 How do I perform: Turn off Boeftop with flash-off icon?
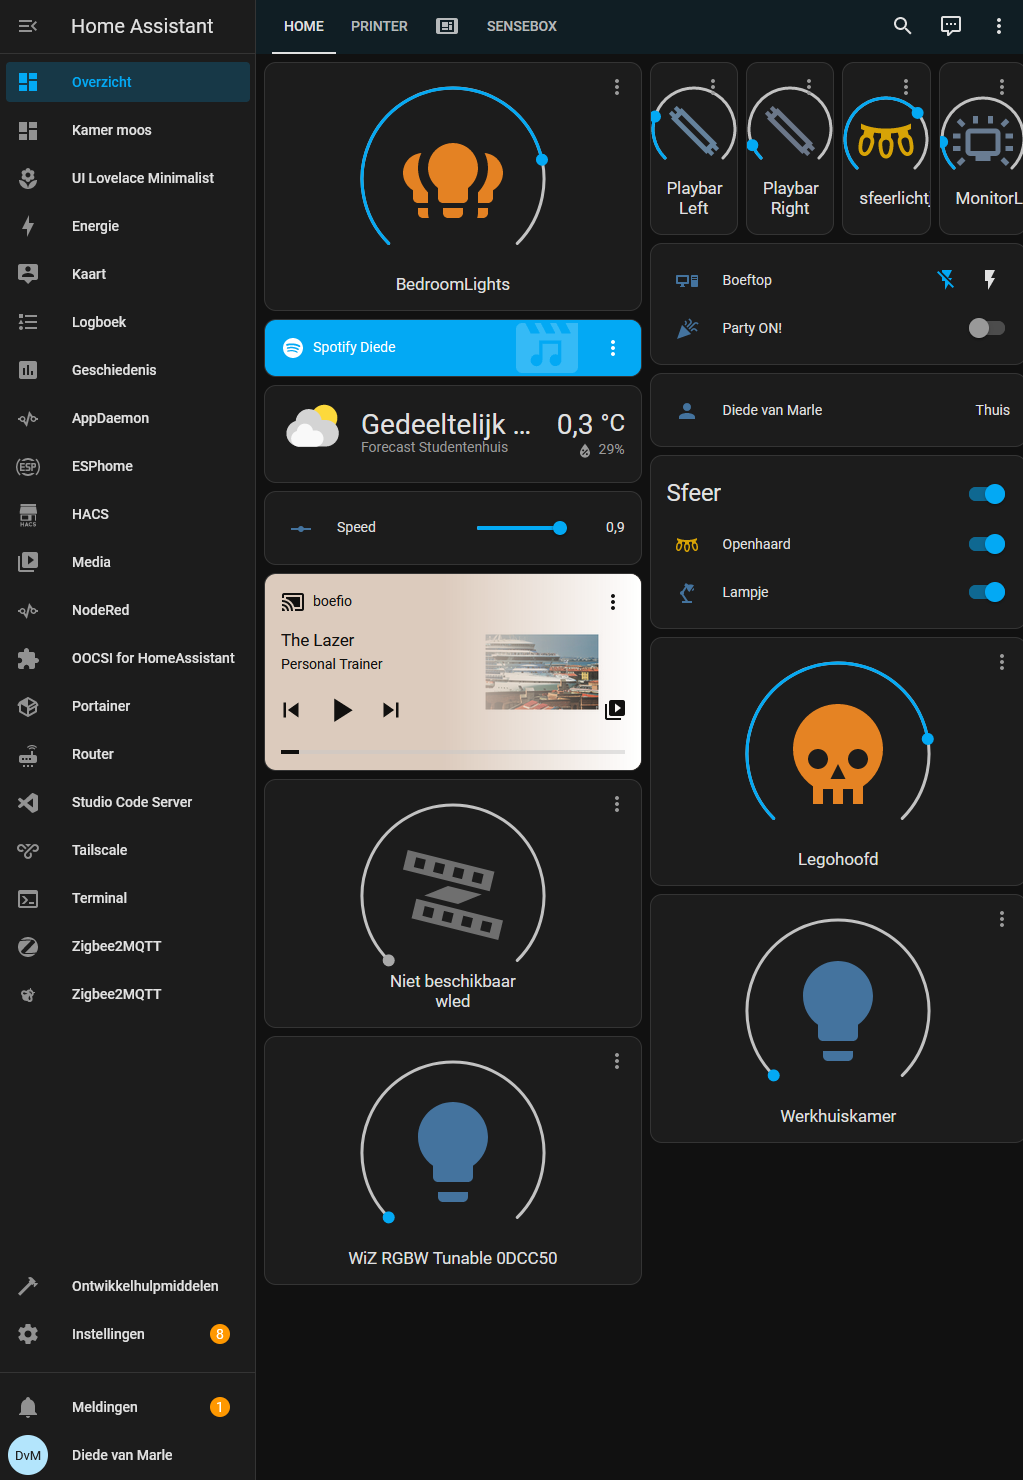click(x=945, y=280)
